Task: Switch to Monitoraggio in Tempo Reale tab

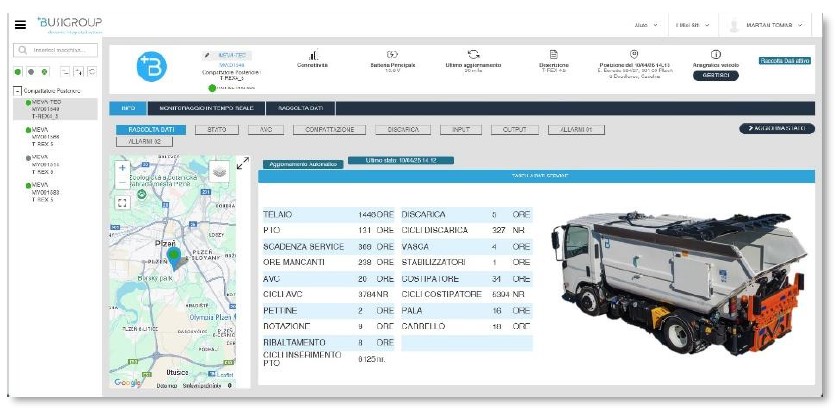Action: click(201, 108)
